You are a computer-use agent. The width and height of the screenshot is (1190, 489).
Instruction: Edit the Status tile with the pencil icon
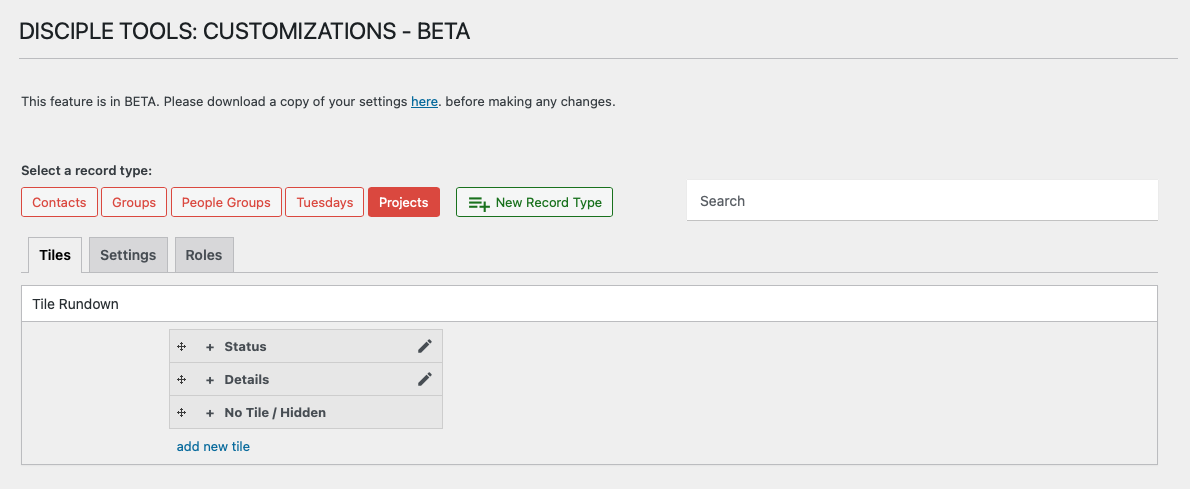(425, 347)
